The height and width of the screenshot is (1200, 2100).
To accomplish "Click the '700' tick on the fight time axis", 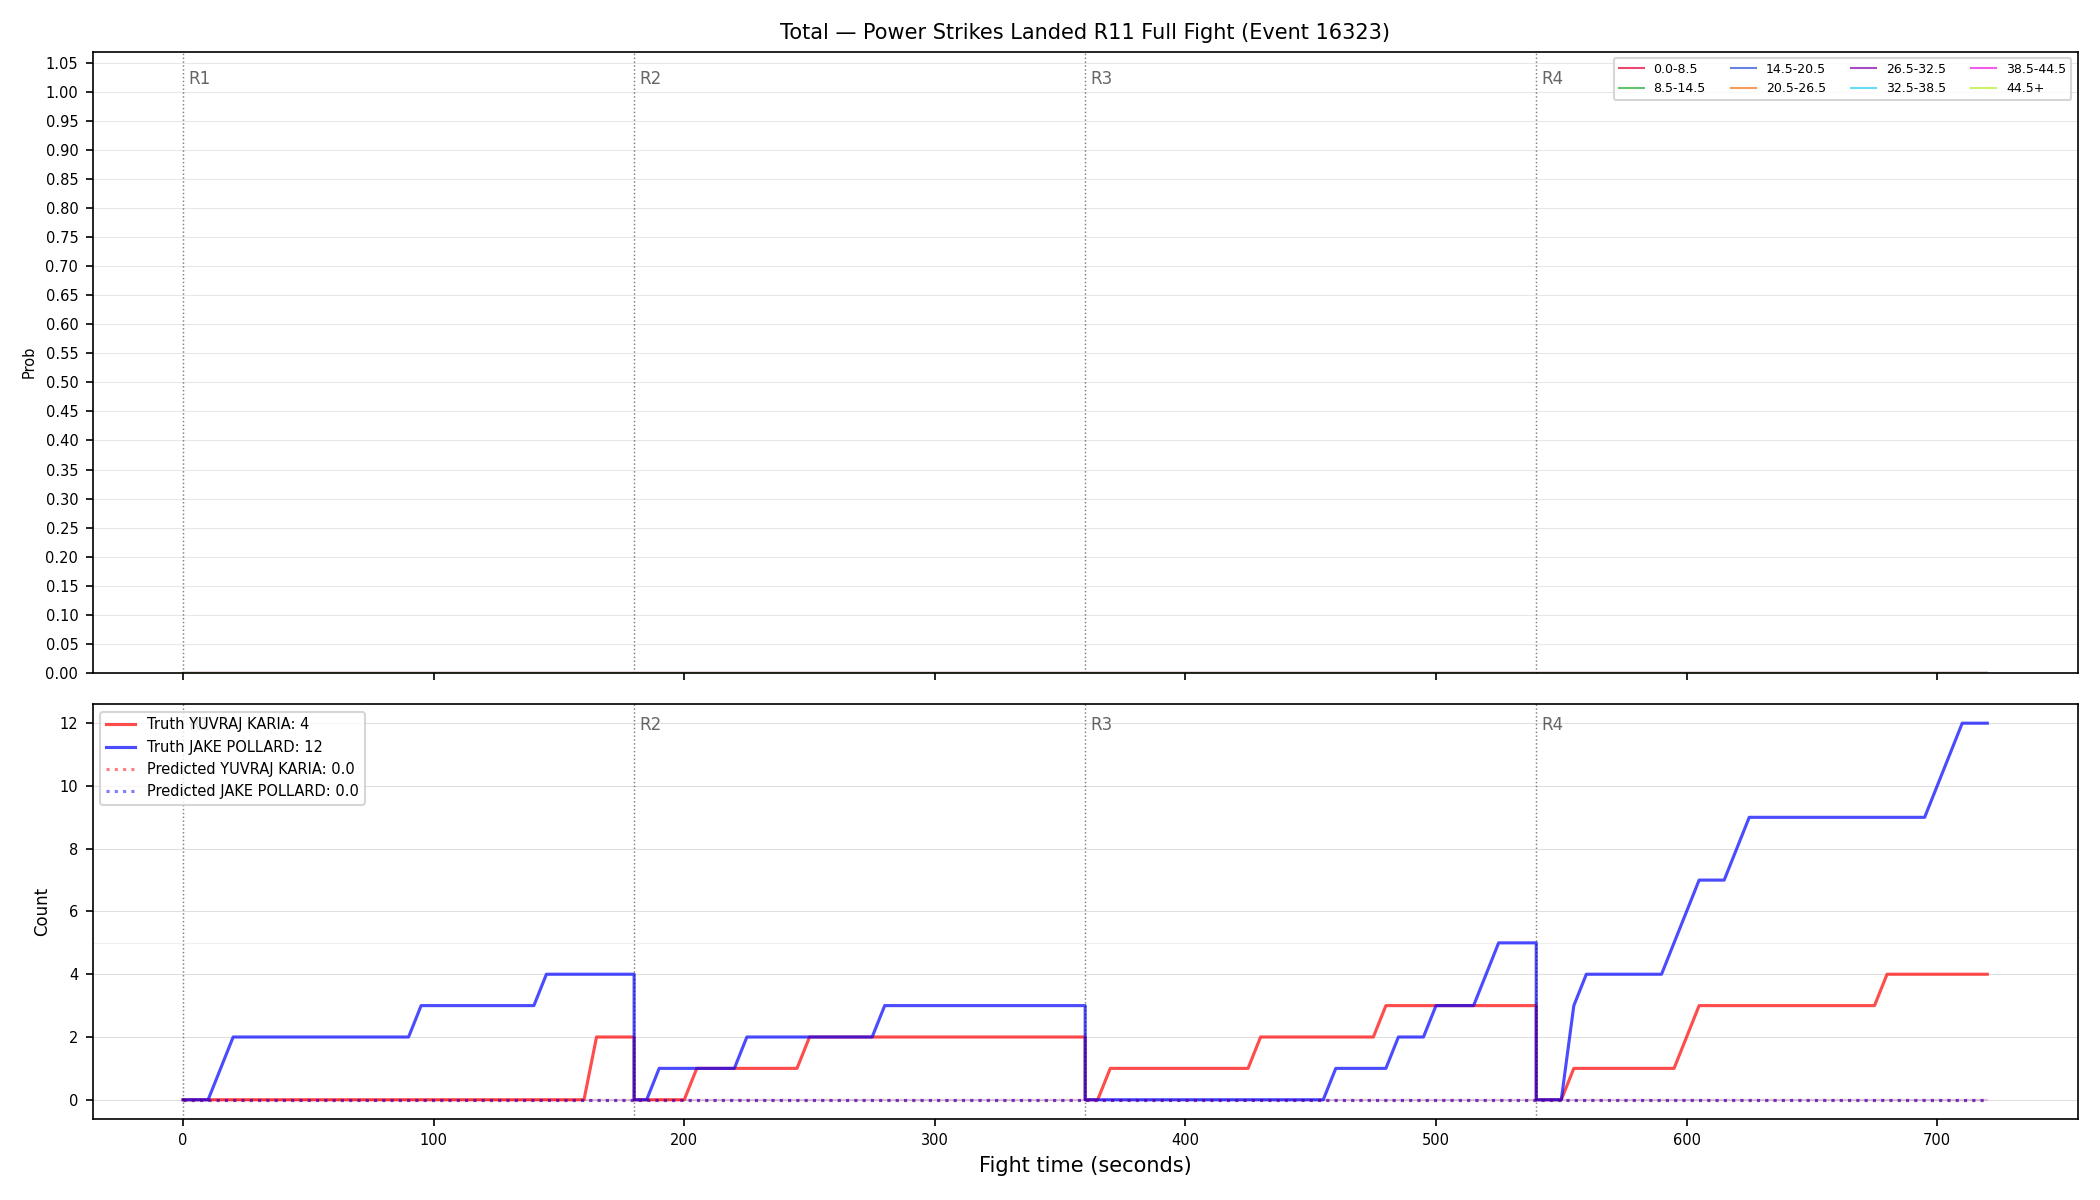I will coord(1937,1139).
